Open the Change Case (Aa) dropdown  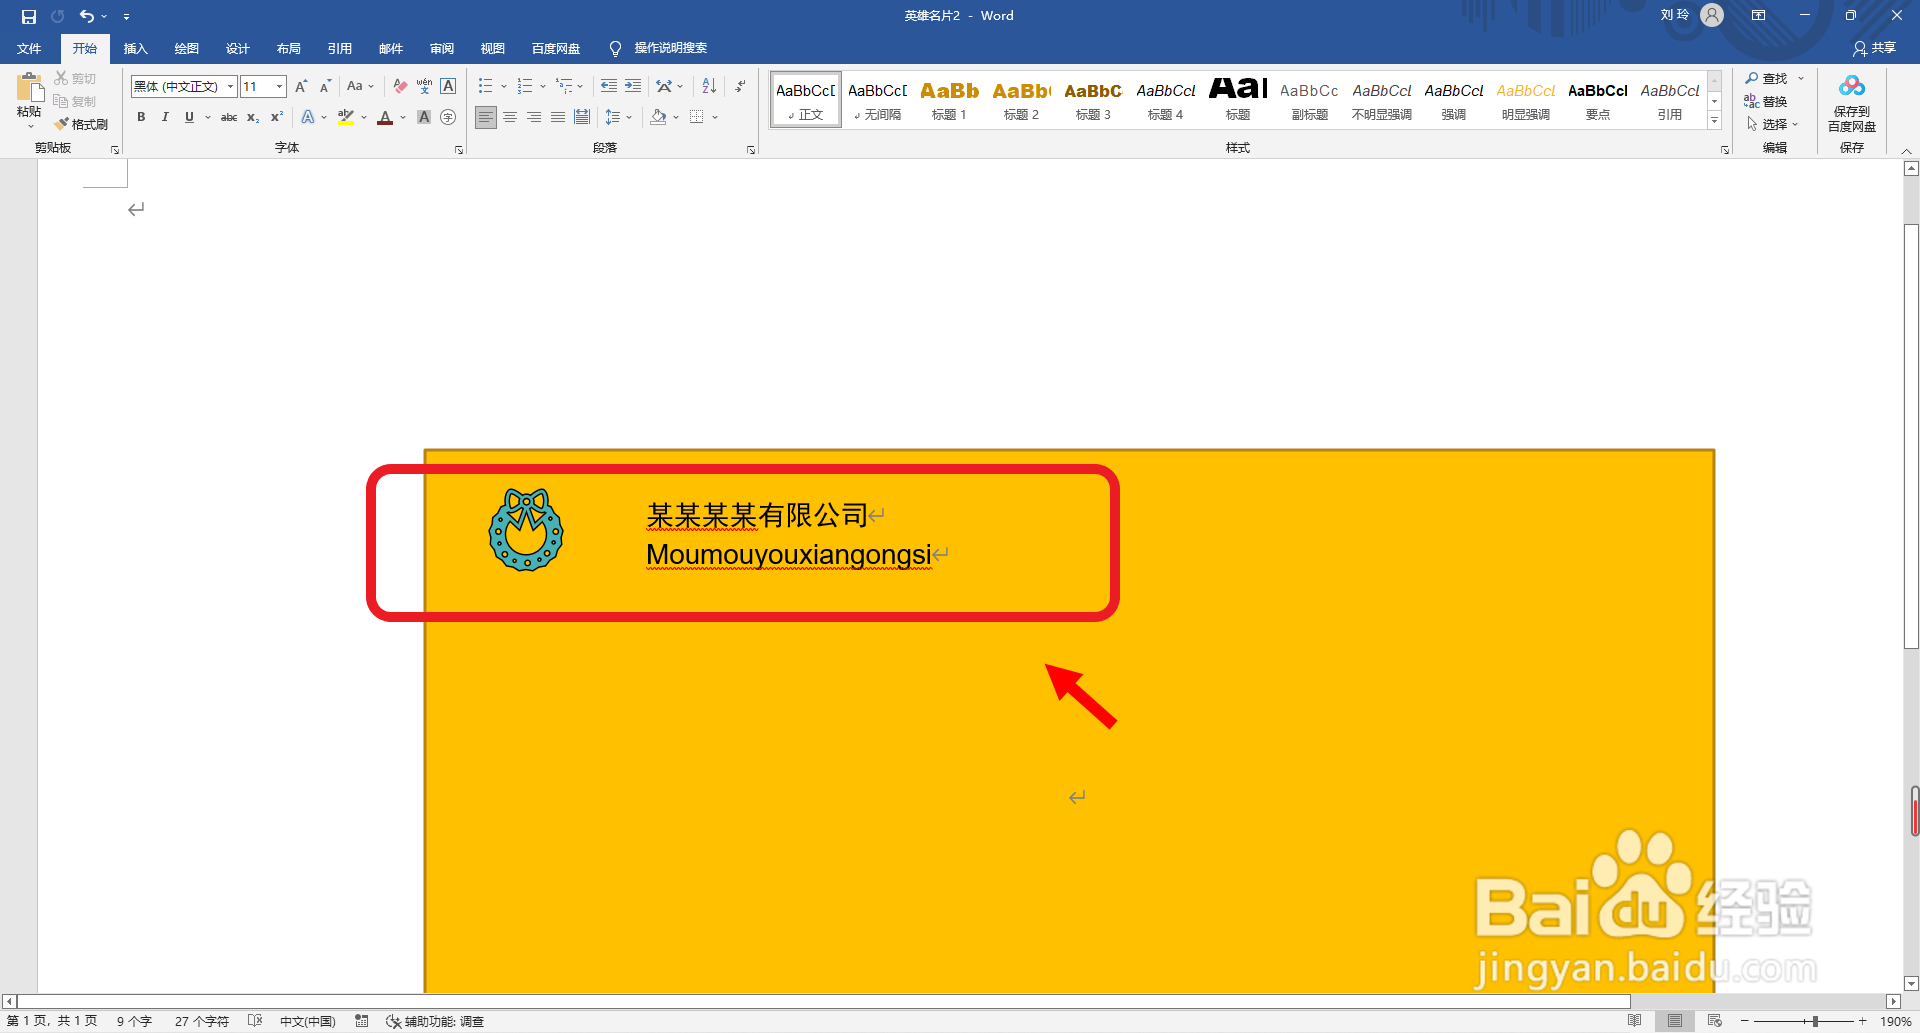[360, 86]
